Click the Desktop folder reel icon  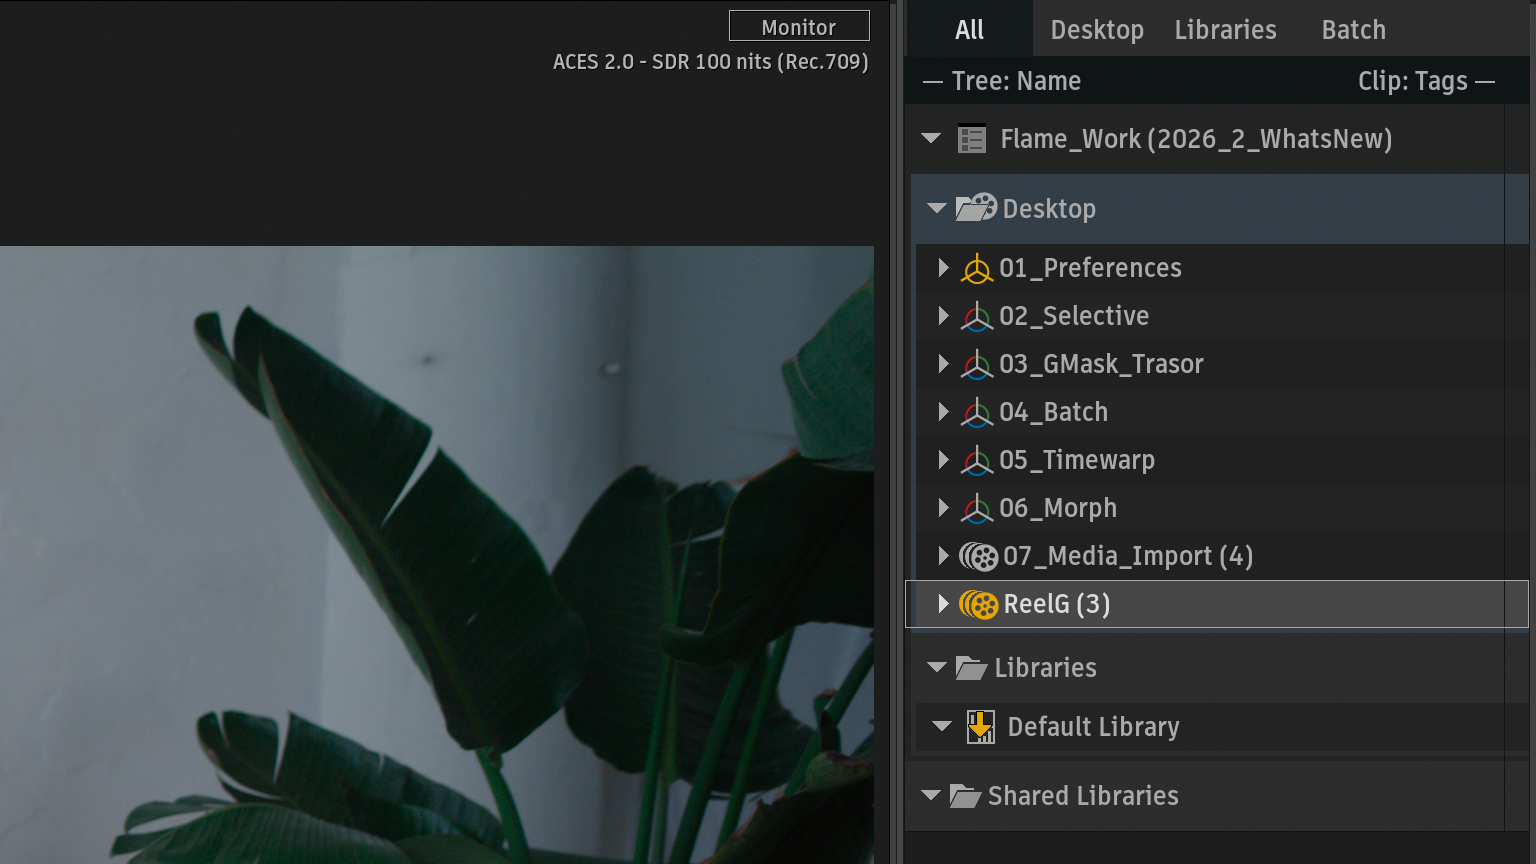pos(976,208)
